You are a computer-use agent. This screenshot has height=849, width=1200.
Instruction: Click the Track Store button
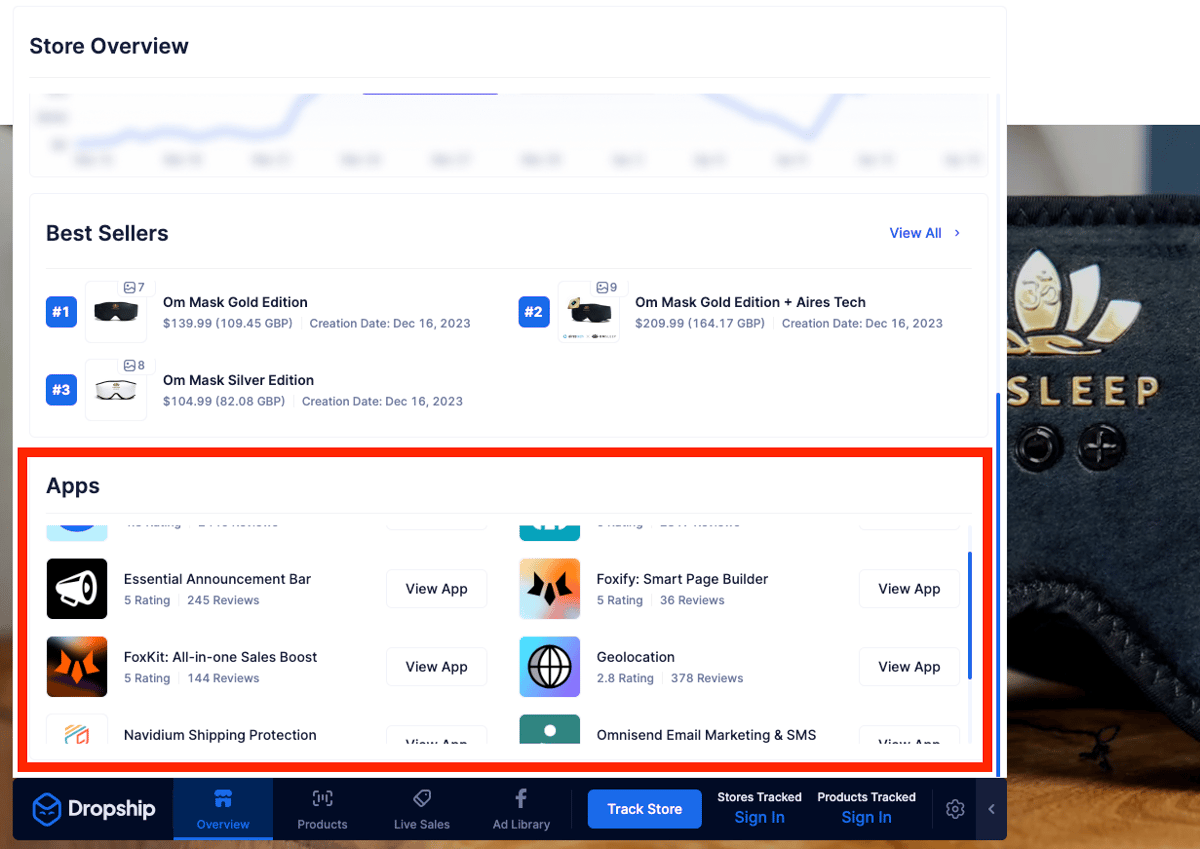point(645,809)
